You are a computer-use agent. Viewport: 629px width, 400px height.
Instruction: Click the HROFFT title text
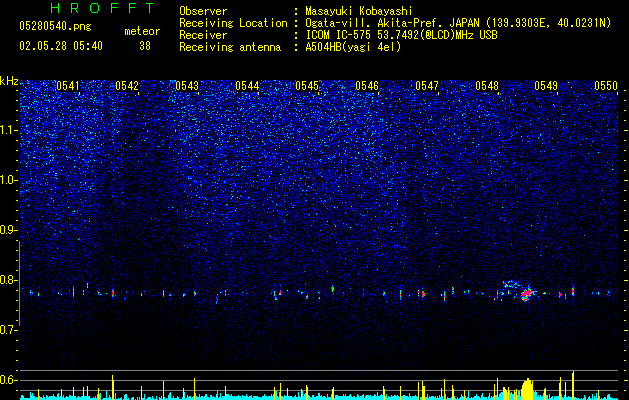(102, 8)
